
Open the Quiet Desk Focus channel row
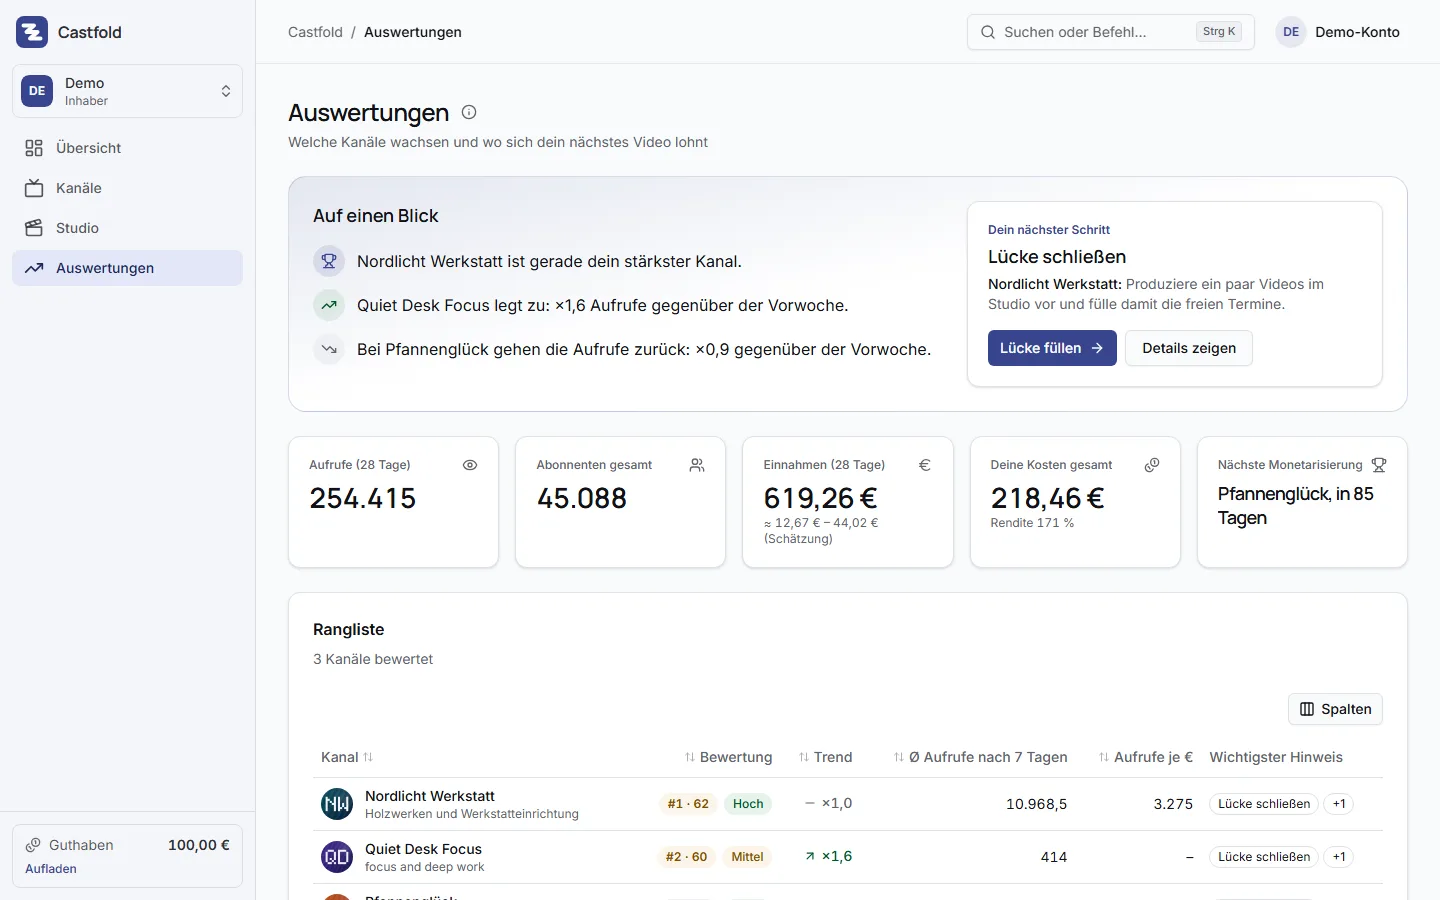(848, 857)
